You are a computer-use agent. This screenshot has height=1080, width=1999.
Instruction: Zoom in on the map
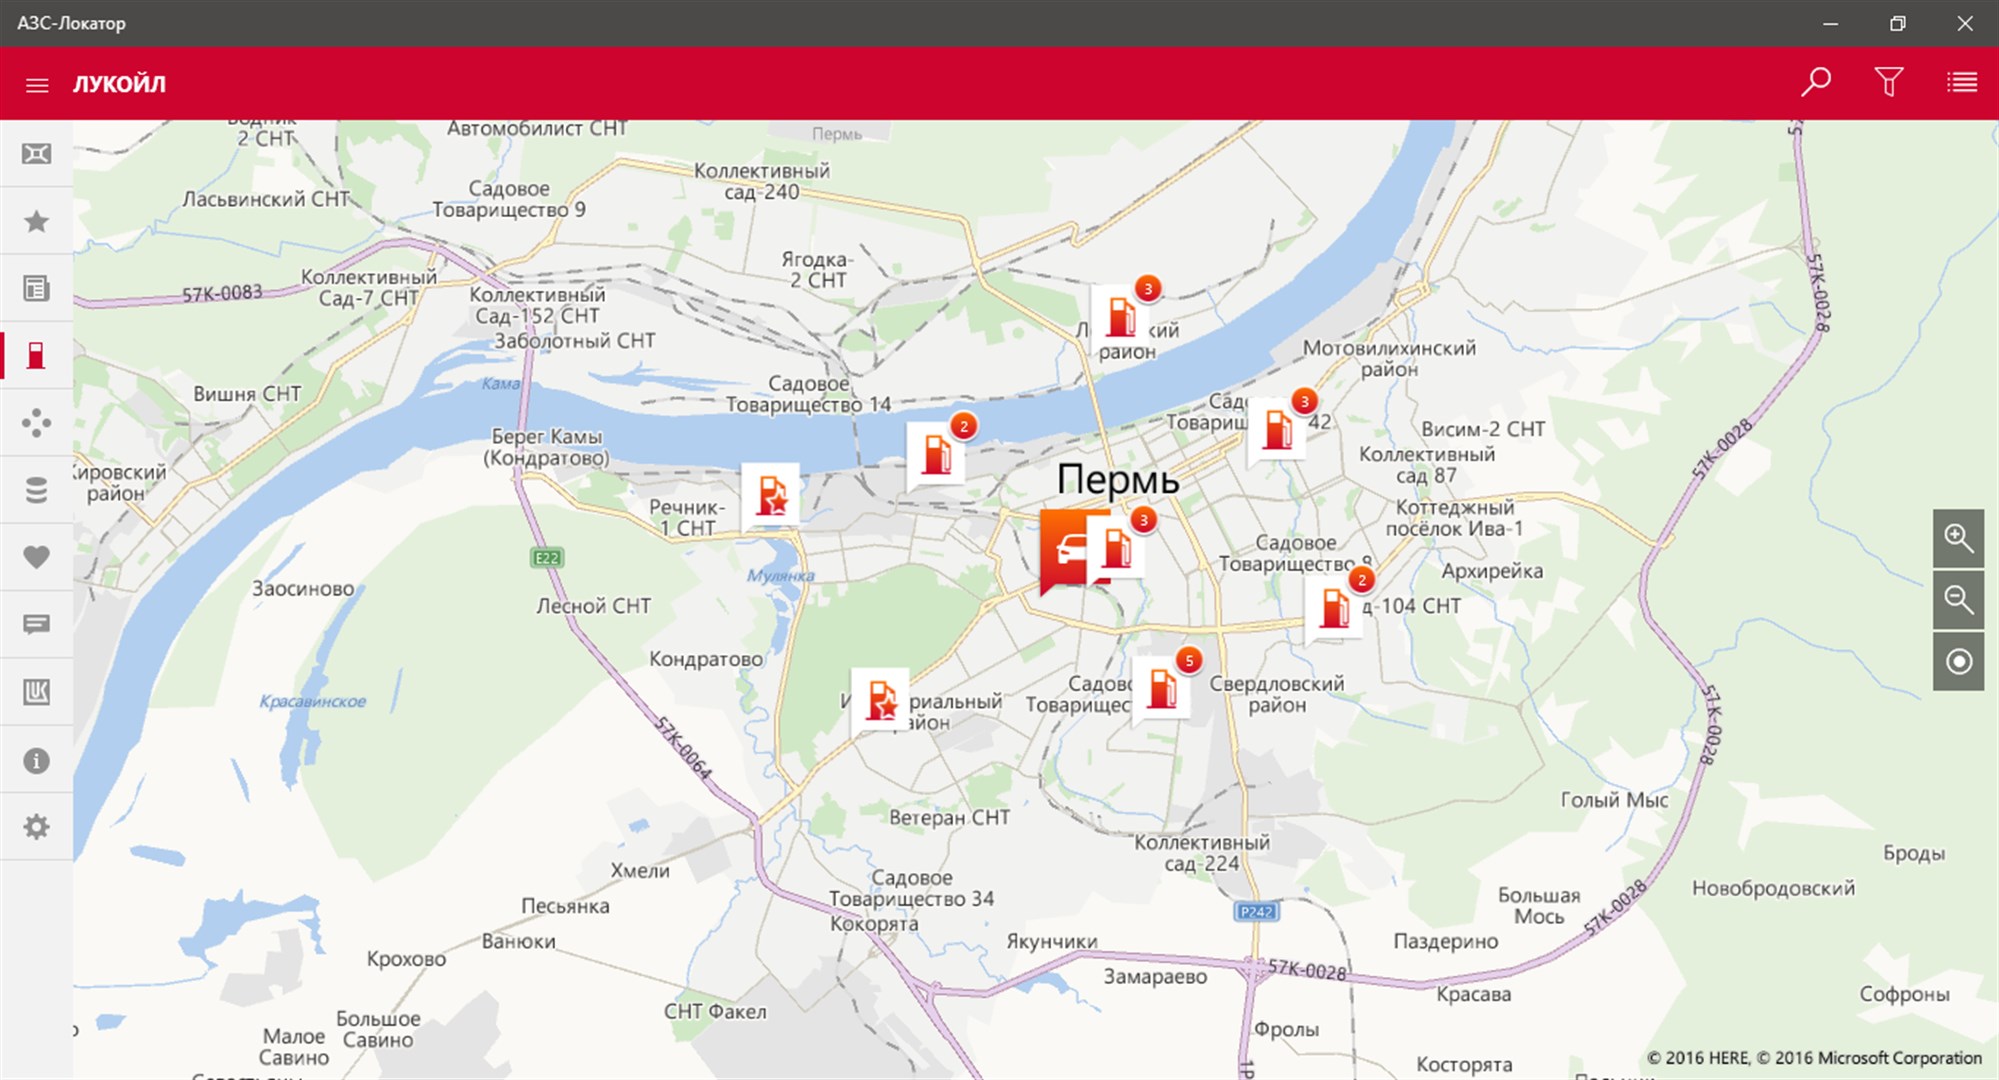1958,538
